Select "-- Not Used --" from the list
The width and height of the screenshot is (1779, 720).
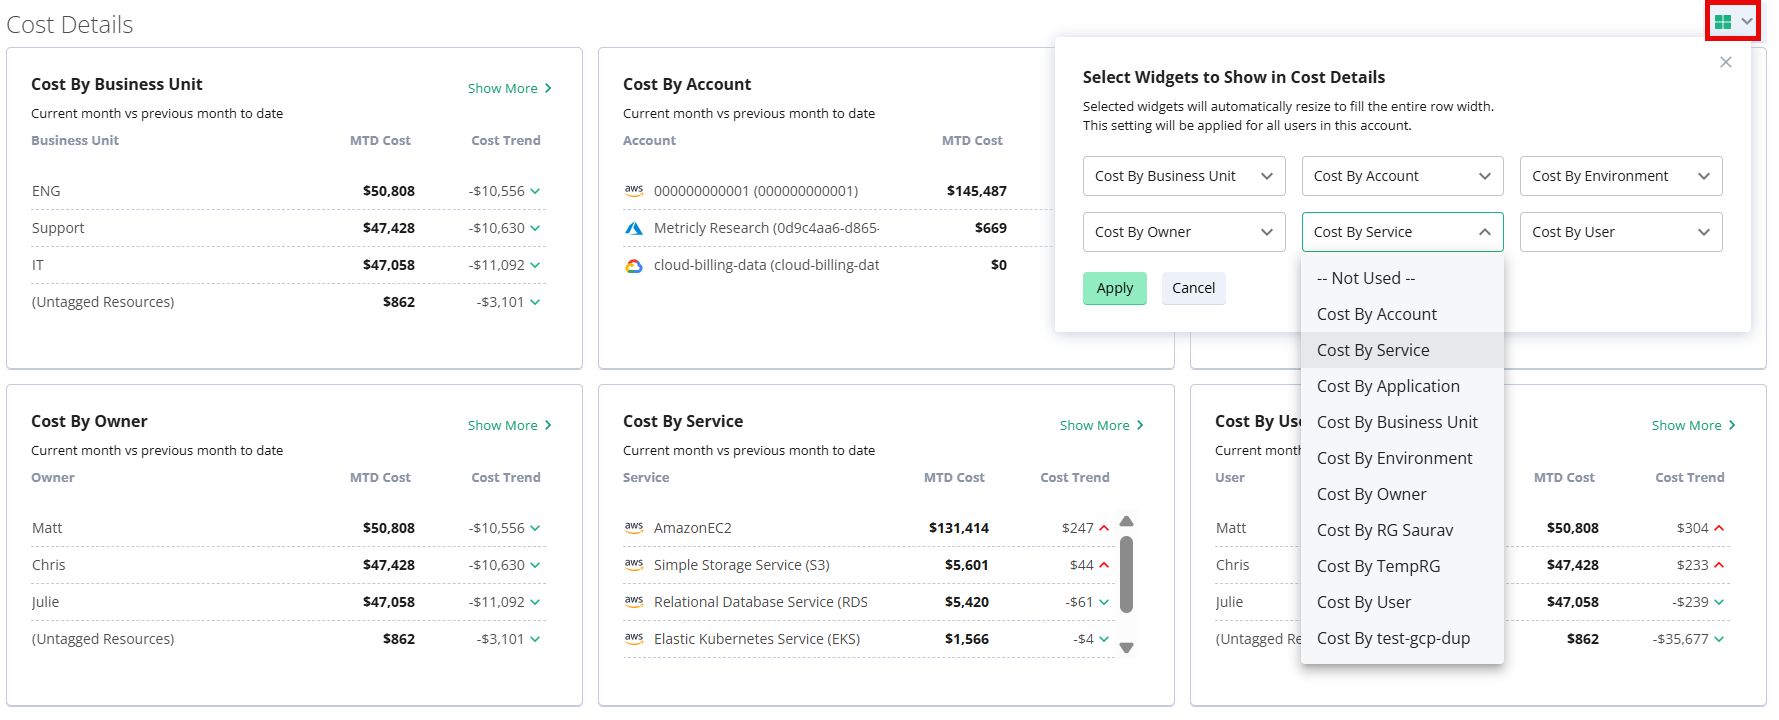1365,278
